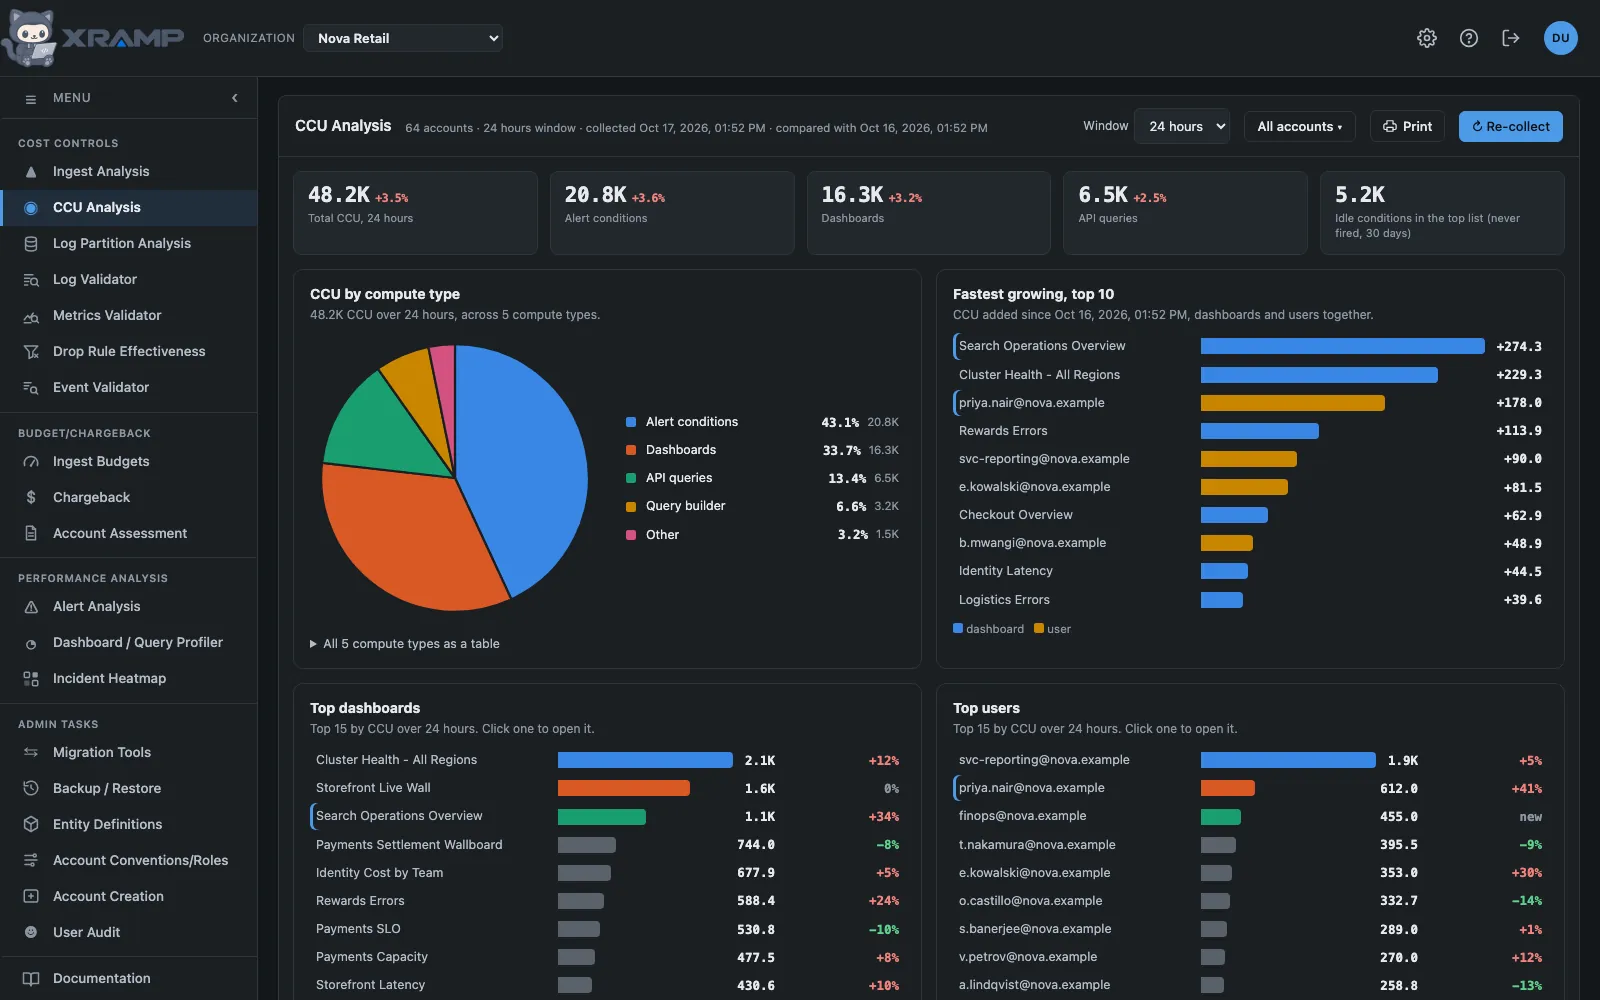
Task: Click Search Operations Overview in Fastest growing
Action: coord(1250,347)
